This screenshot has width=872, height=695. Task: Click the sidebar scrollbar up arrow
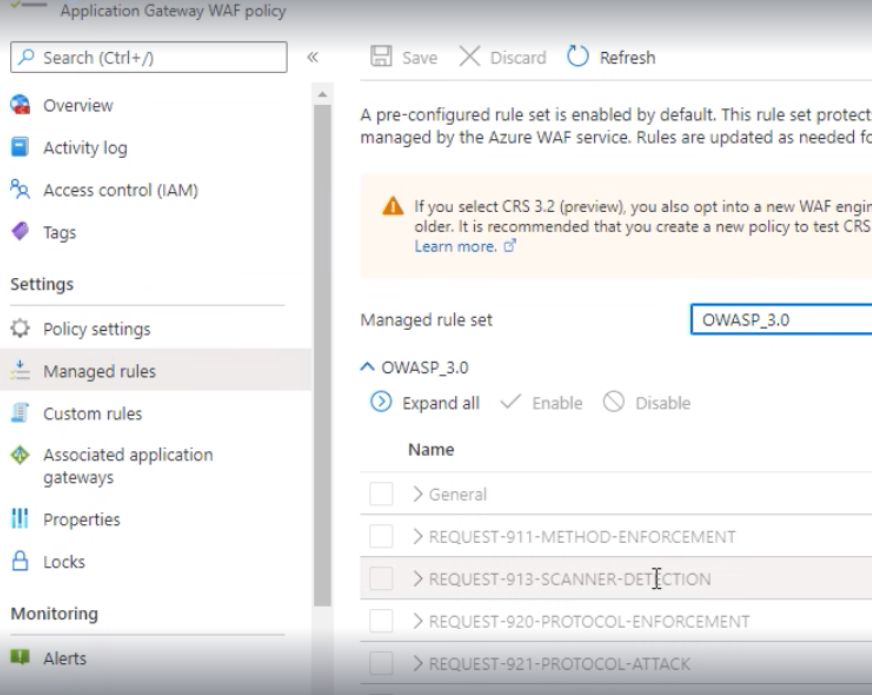(322, 95)
